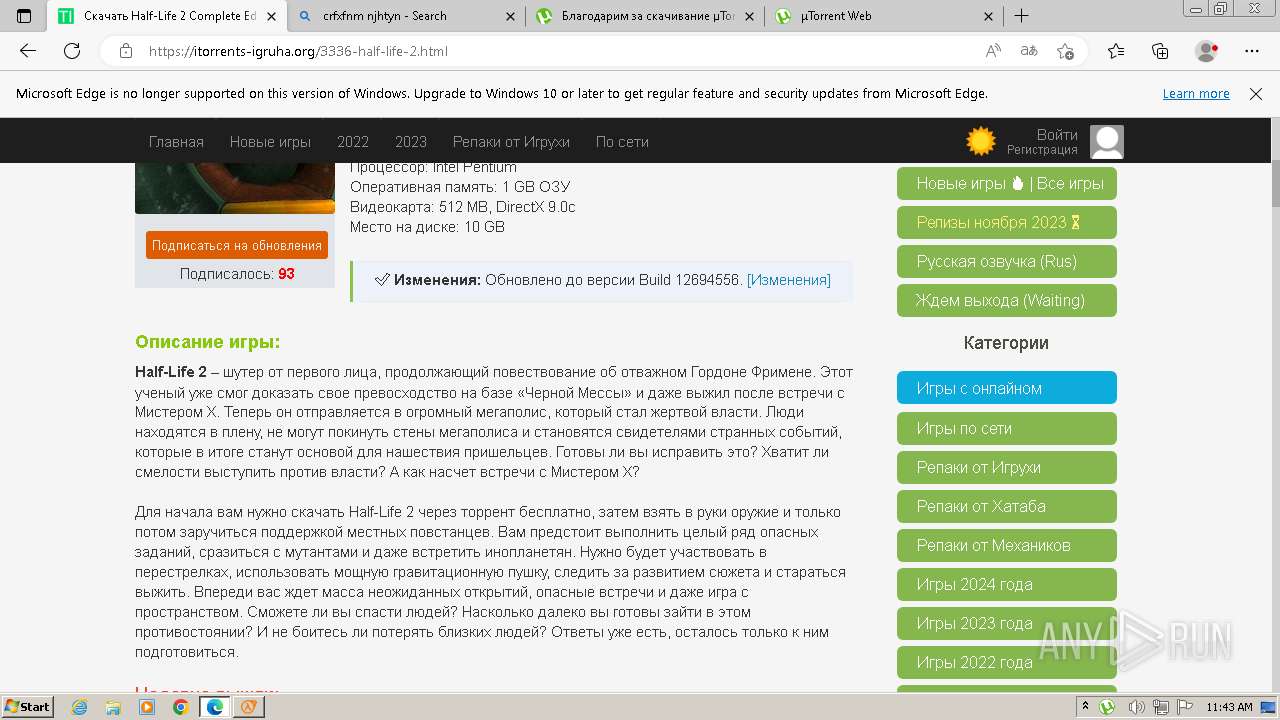
Task: Open Read aloud icon in address bar
Action: click(993, 51)
